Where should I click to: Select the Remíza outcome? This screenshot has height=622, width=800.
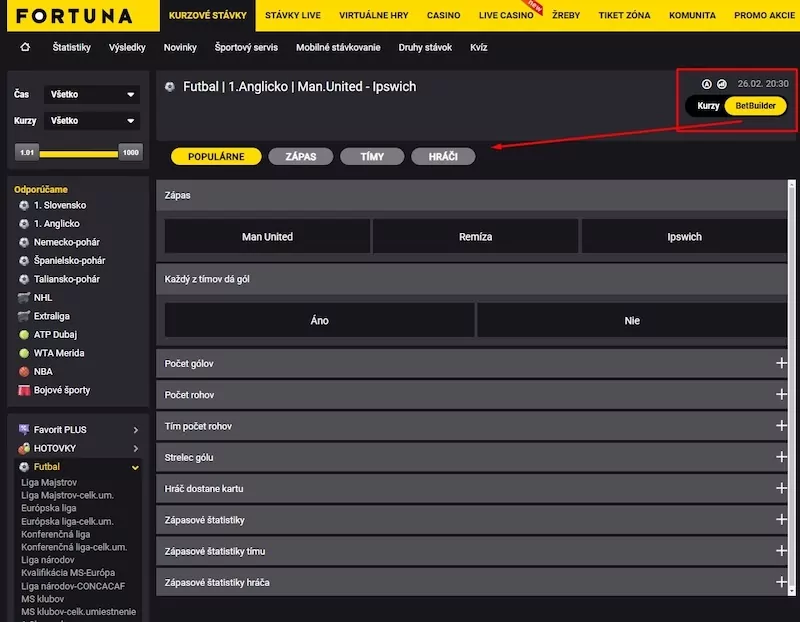[x=476, y=236]
